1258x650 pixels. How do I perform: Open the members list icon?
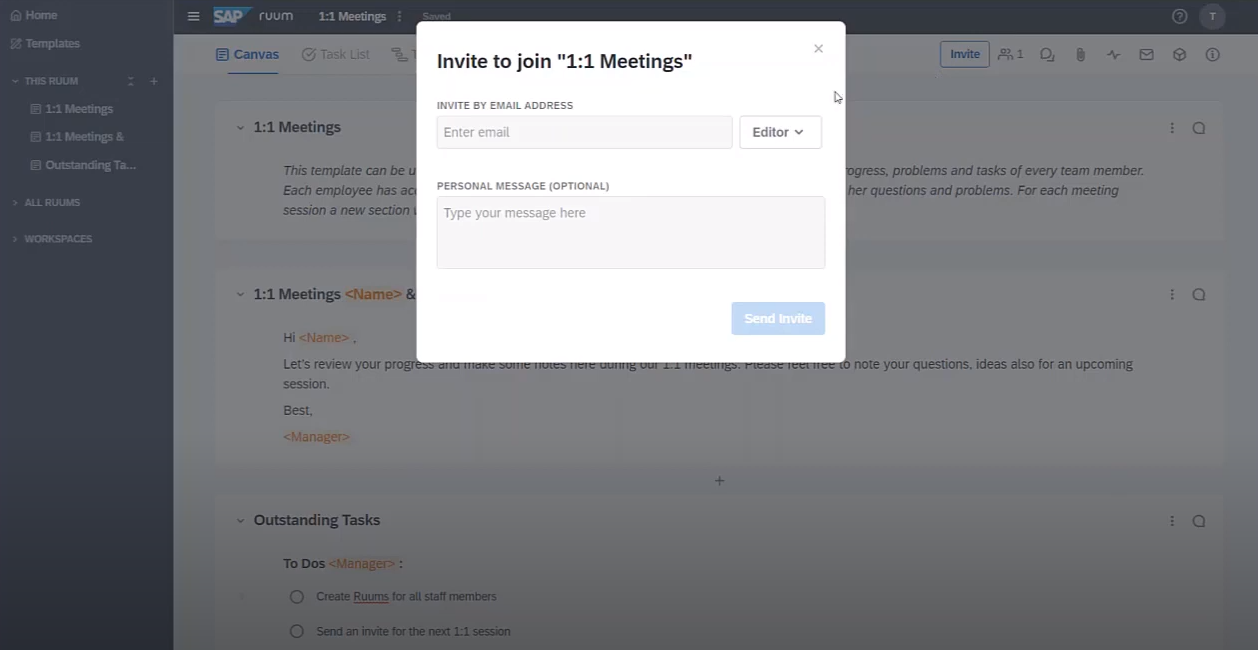tap(1010, 54)
